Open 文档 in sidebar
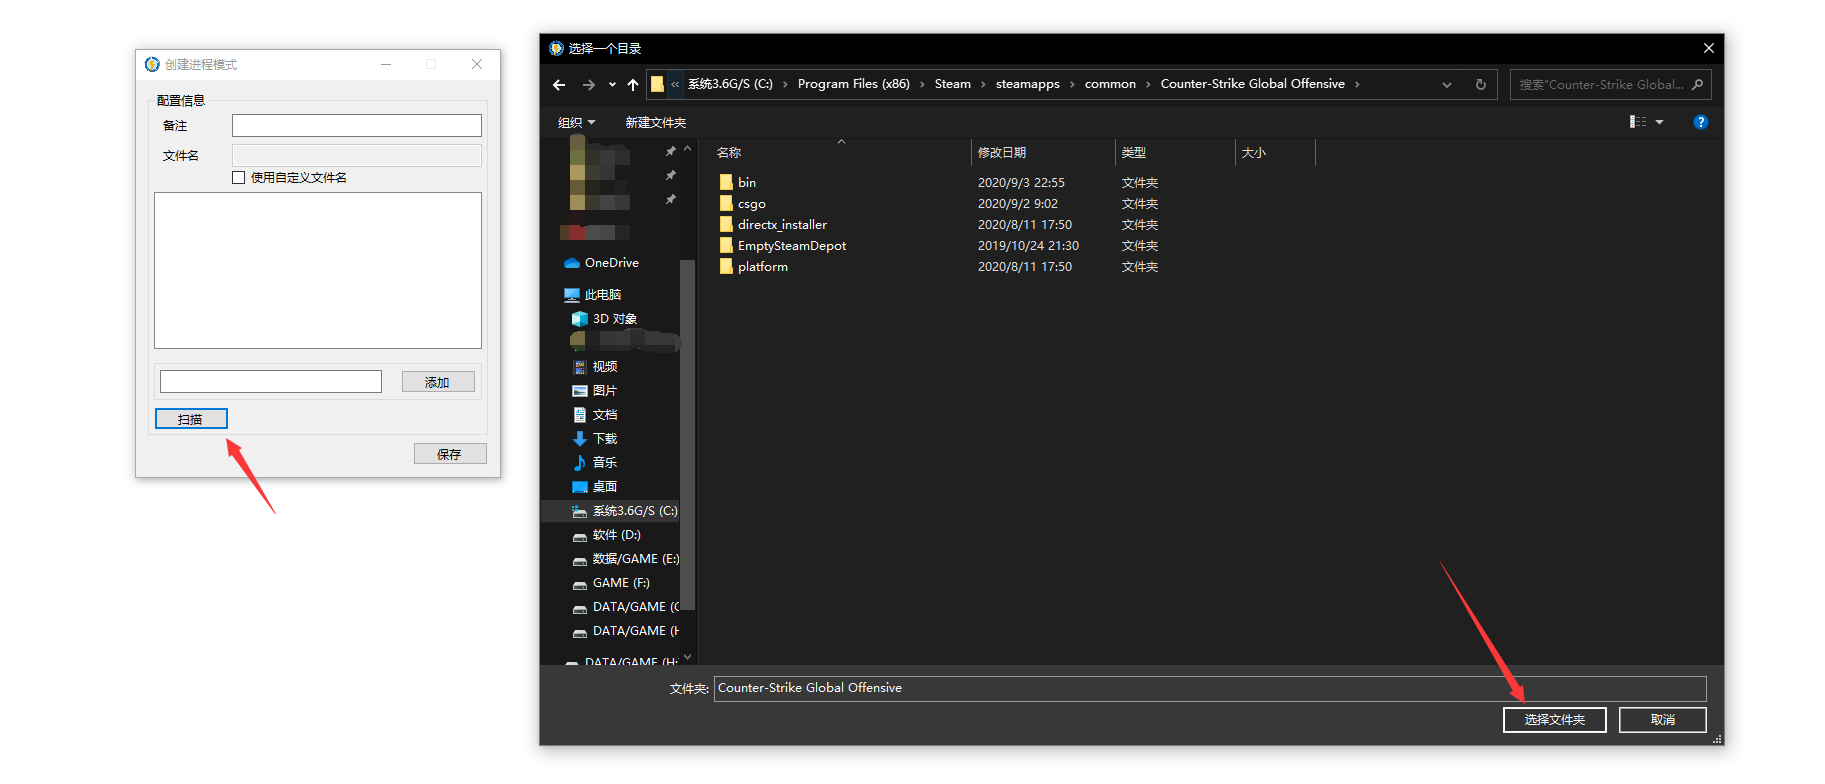The image size is (1825, 784). coord(604,415)
